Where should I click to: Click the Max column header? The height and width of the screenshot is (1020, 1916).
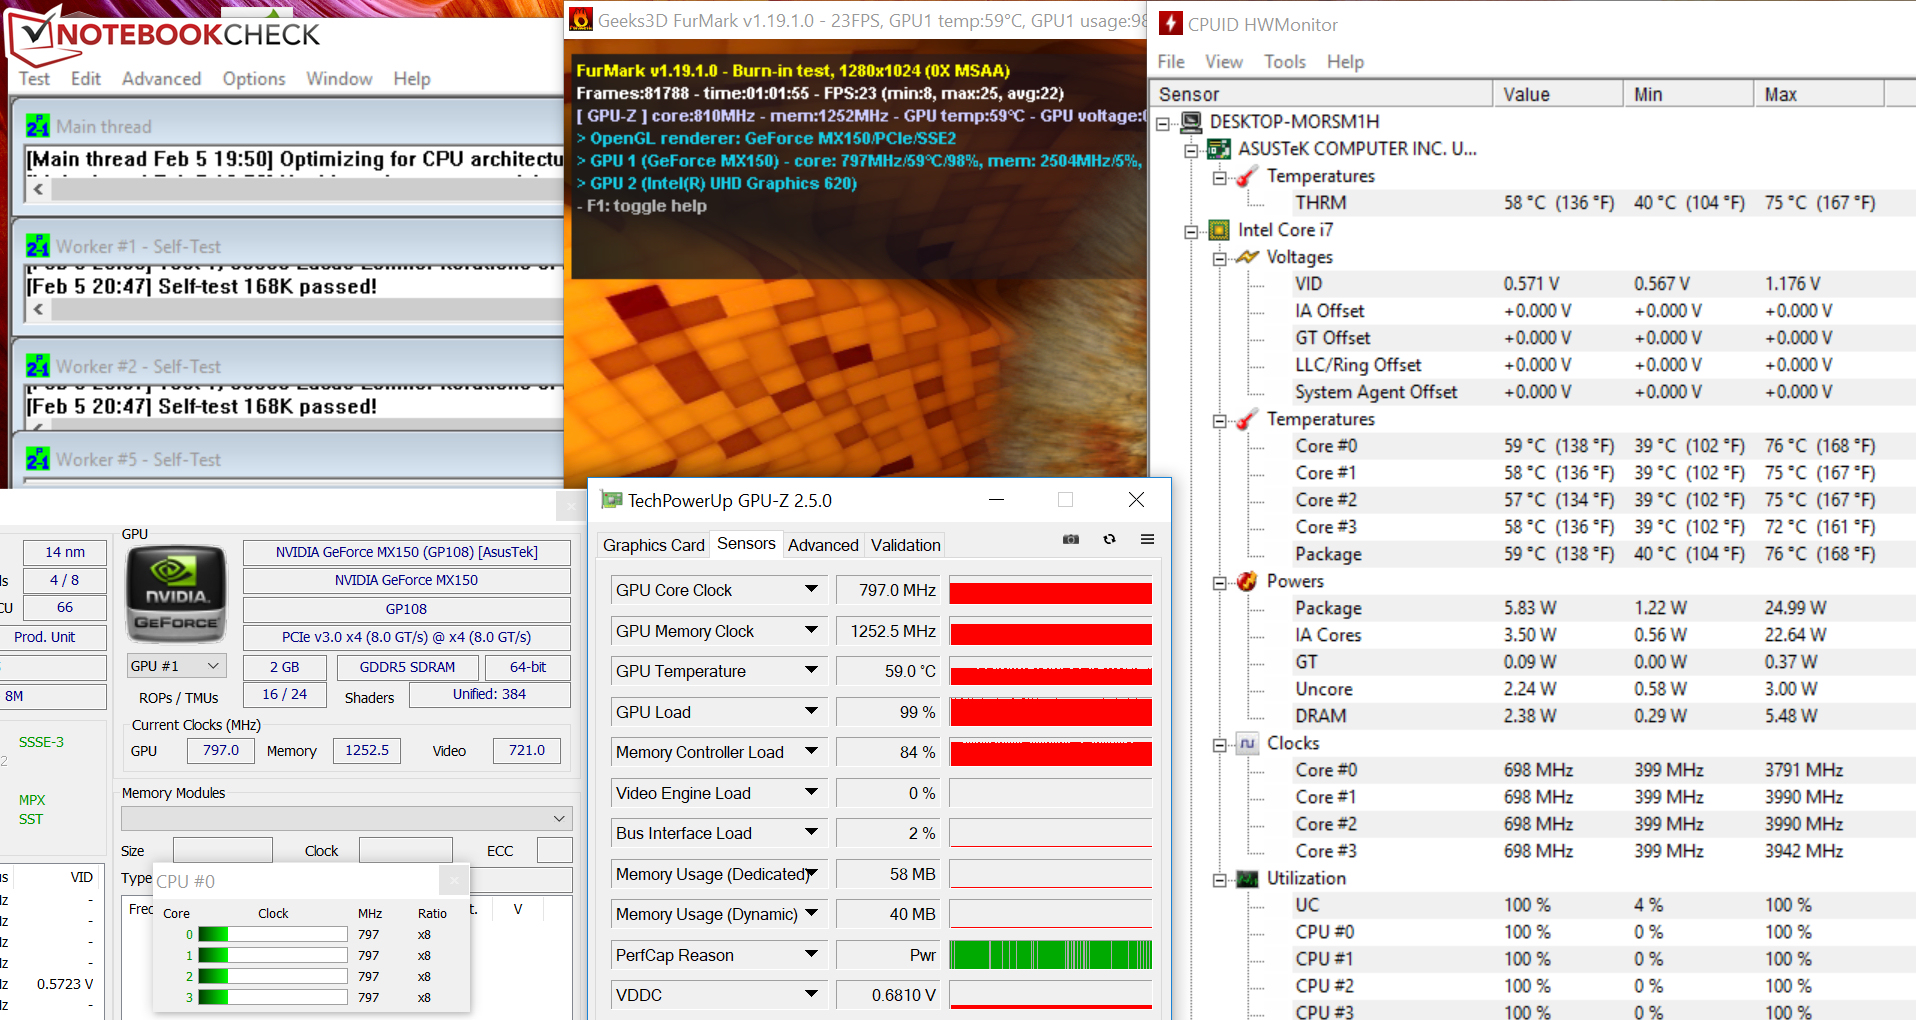[1819, 94]
